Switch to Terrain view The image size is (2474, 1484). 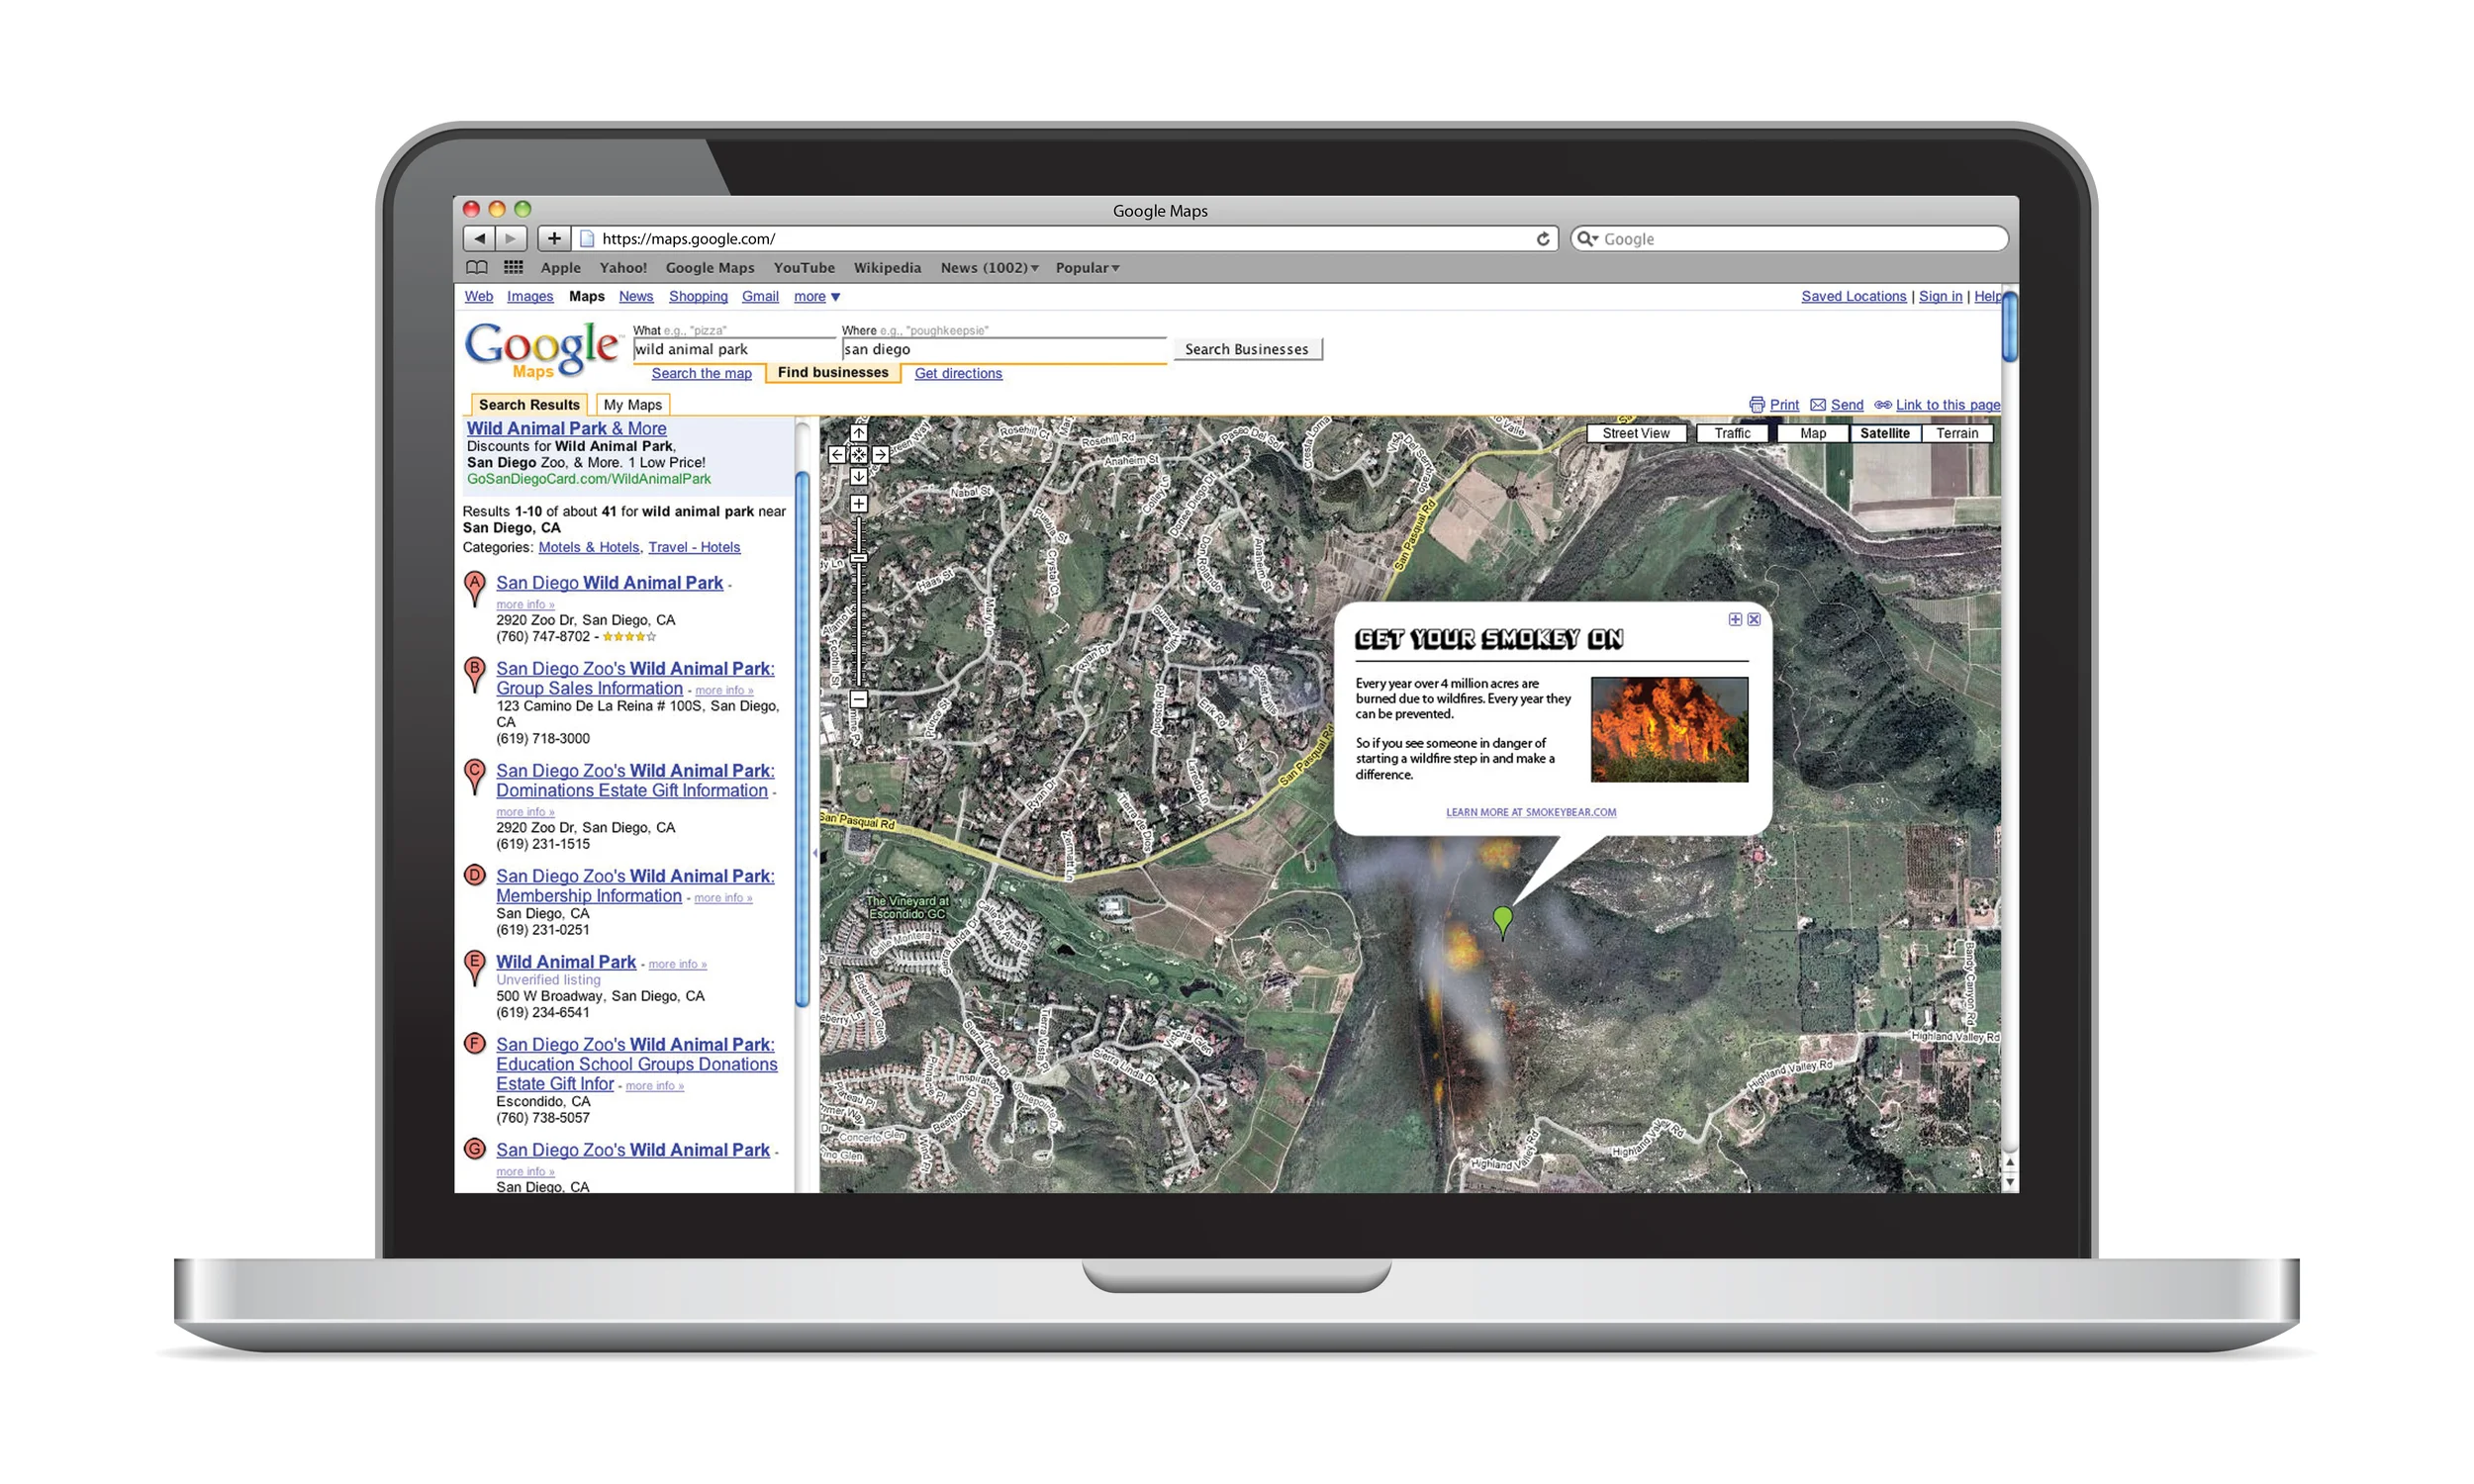pyautogui.click(x=1957, y=433)
